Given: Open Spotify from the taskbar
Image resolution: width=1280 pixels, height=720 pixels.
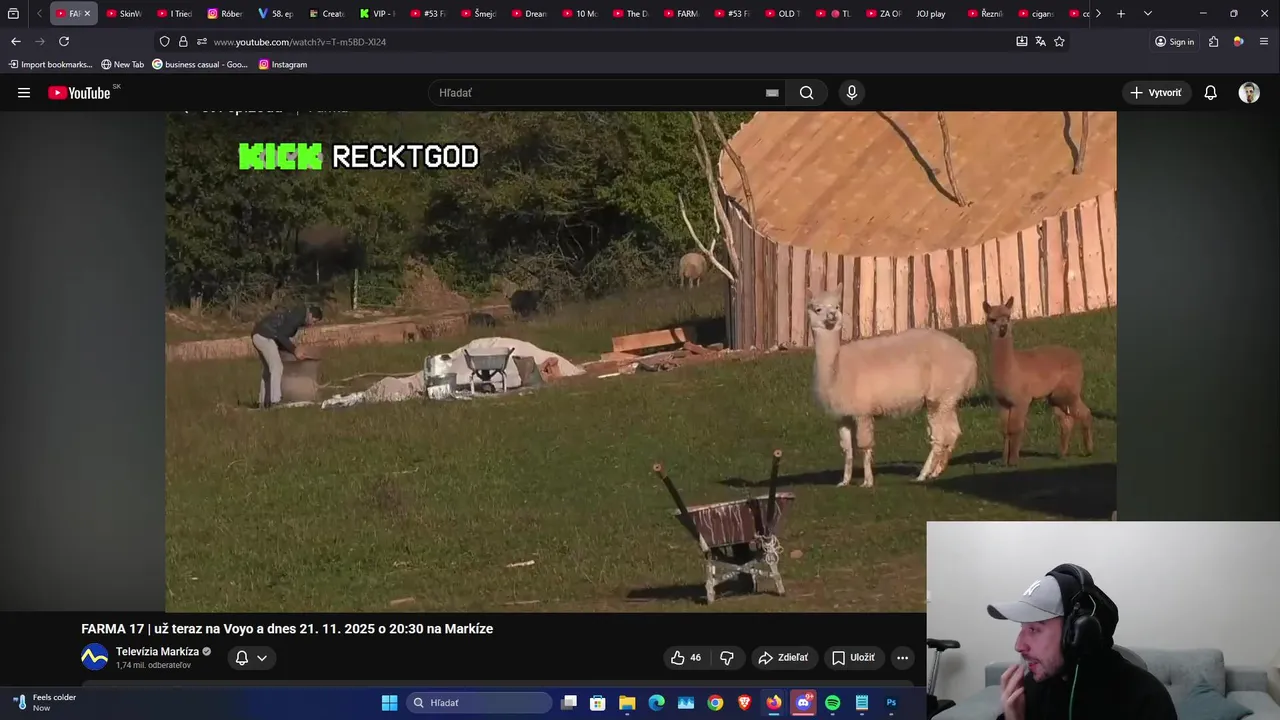Looking at the screenshot, I should pos(833,703).
